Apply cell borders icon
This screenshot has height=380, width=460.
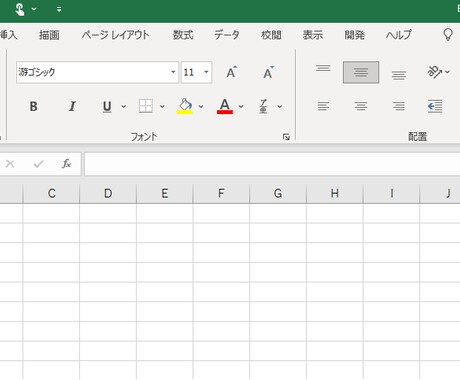(x=146, y=106)
